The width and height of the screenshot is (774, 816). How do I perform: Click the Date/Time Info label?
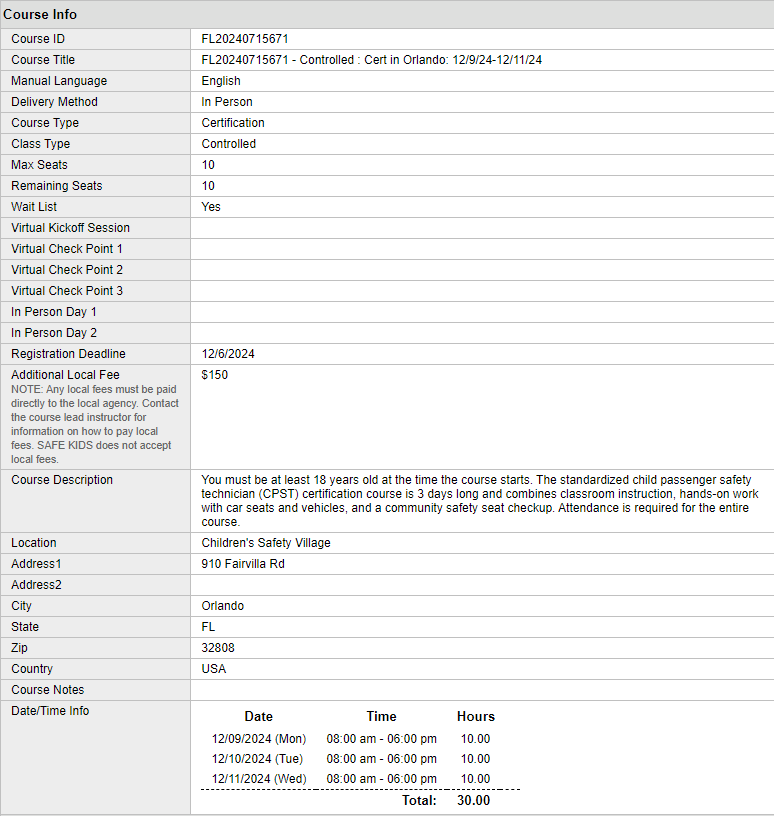(x=50, y=711)
